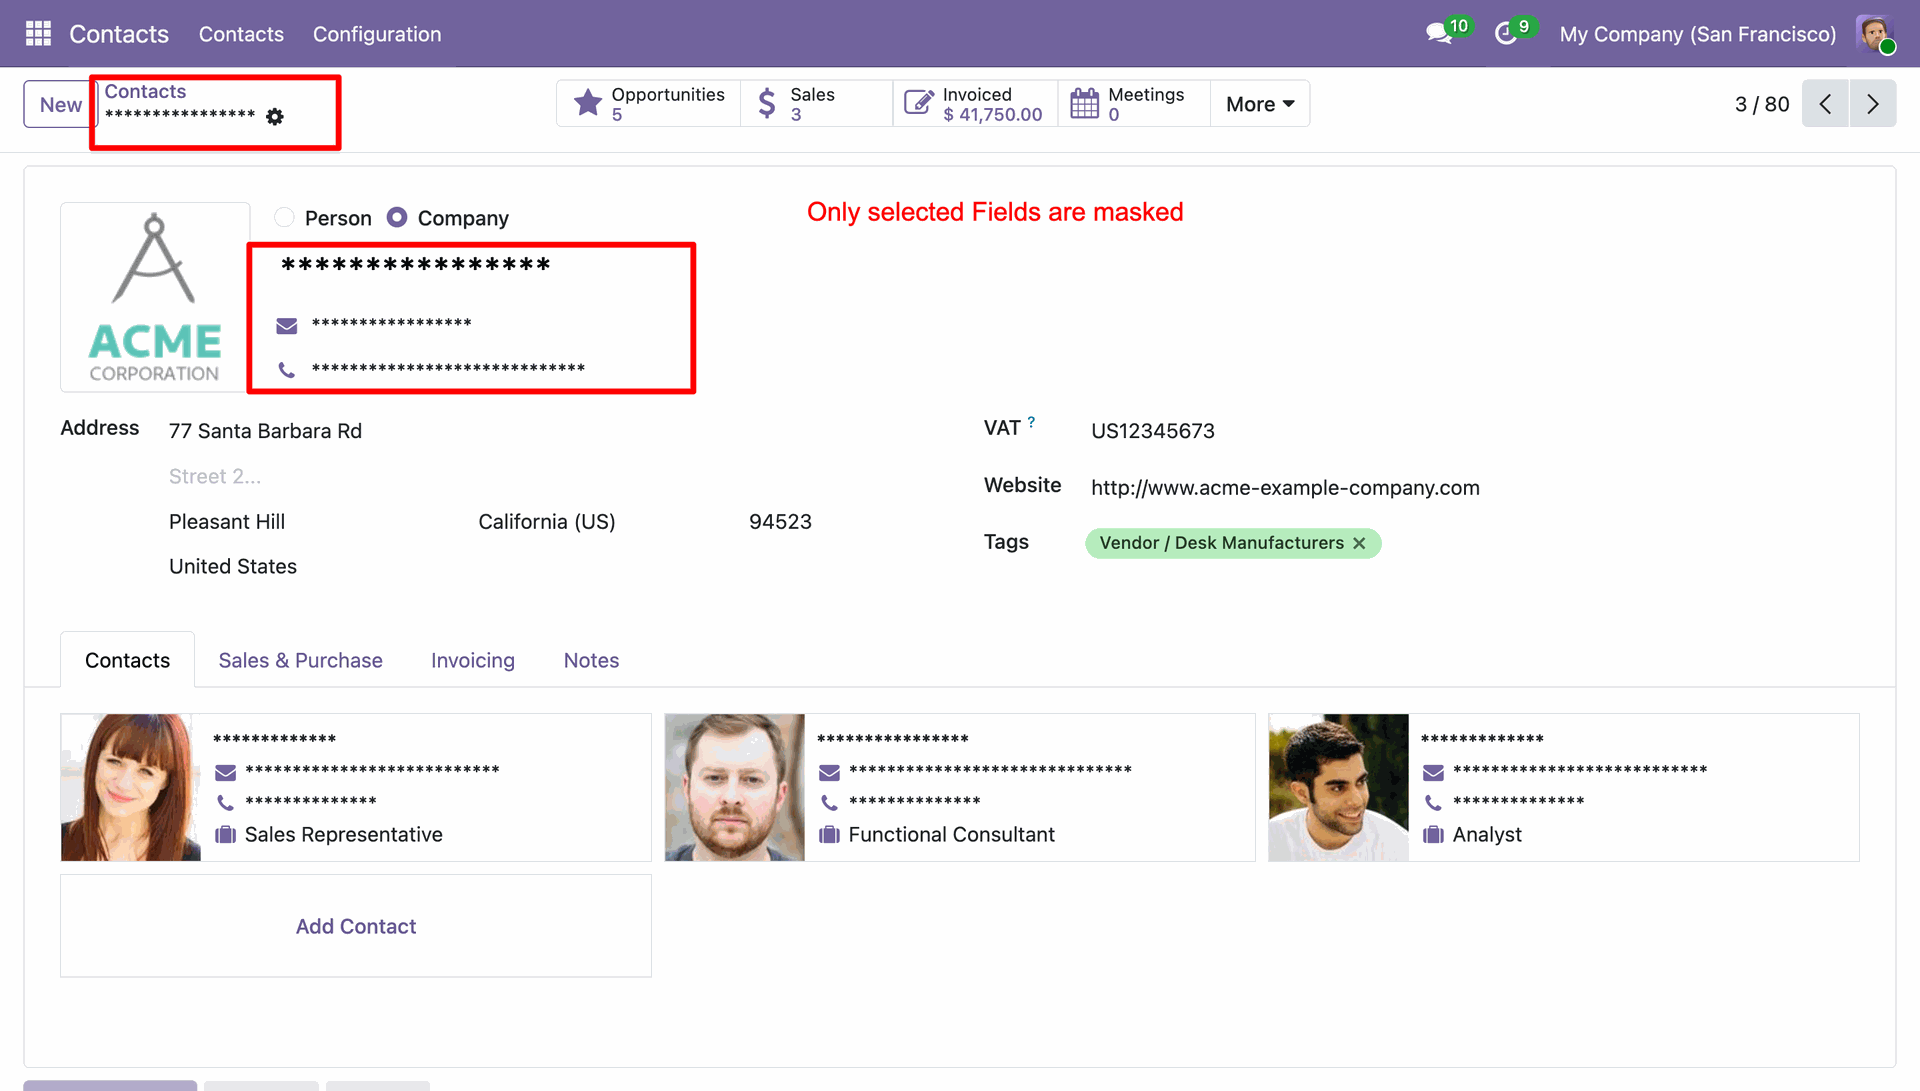This screenshot has width=1920, height=1091.
Task: Click the Sales Representative briefcase icon
Action: tap(226, 835)
